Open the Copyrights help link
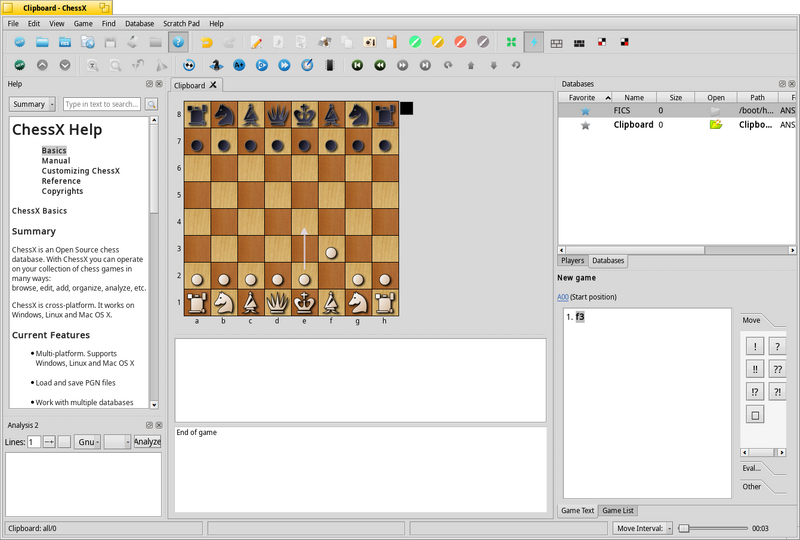This screenshot has width=800, height=540. 62,191
